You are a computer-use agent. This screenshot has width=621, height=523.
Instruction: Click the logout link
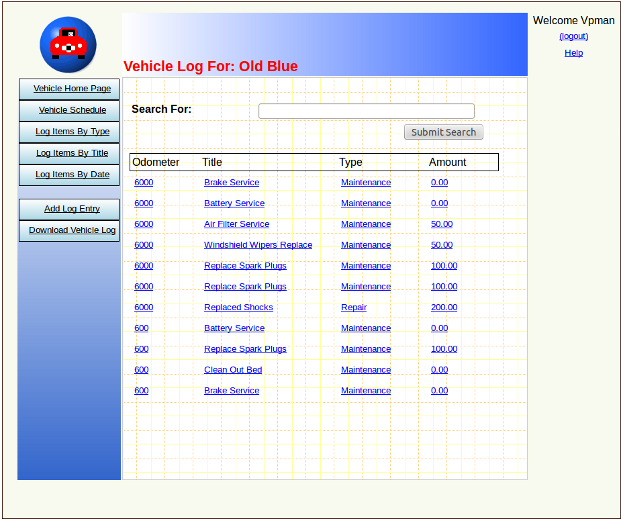click(573, 36)
